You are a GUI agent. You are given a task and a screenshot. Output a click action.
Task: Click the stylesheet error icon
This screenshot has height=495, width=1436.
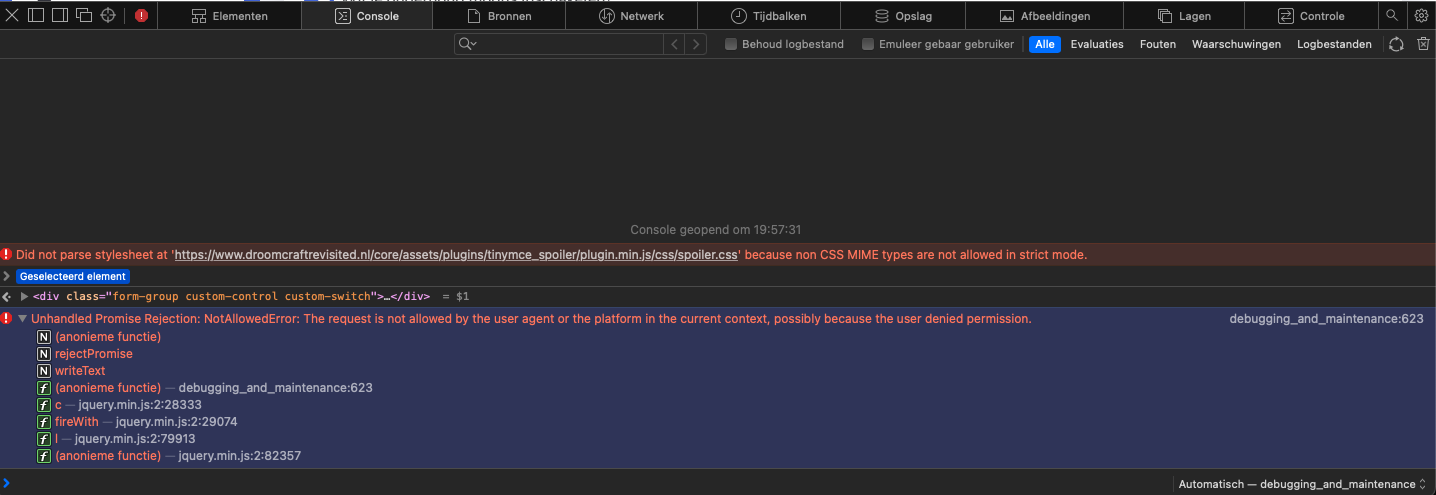(7, 254)
